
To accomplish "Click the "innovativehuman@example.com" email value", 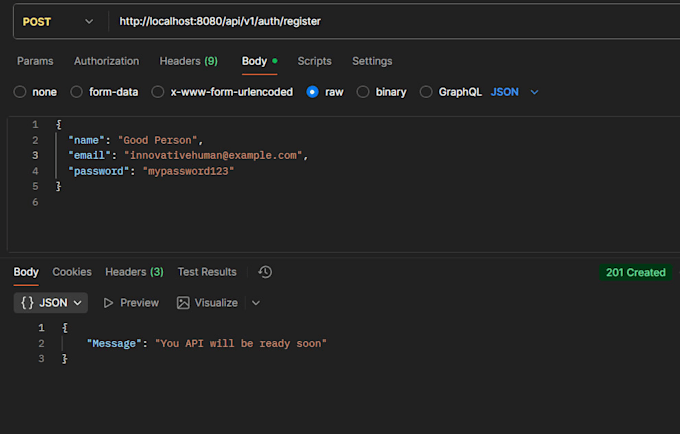I will point(213,155).
